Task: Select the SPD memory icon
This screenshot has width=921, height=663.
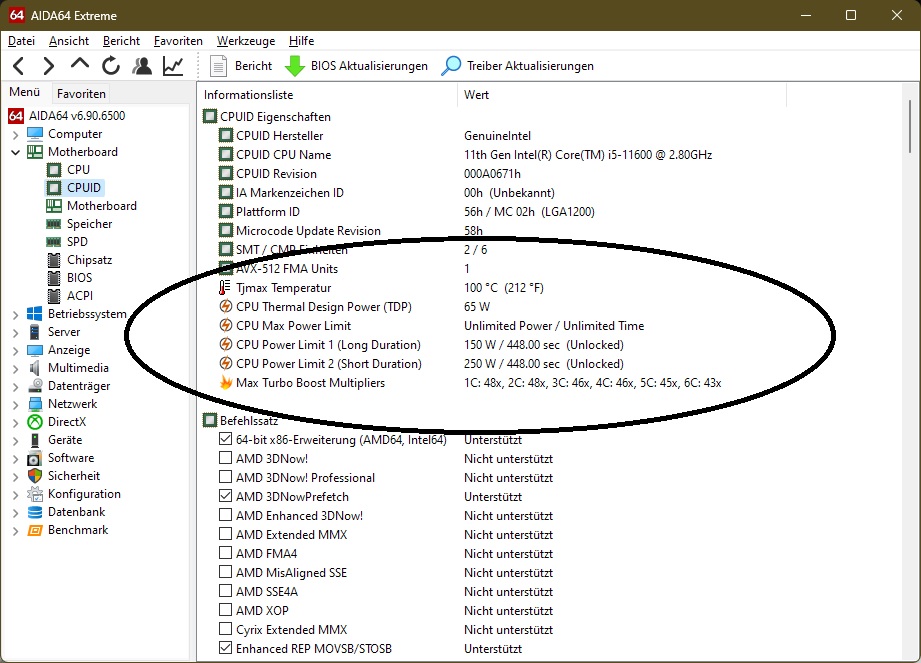Action: (54, 242)
